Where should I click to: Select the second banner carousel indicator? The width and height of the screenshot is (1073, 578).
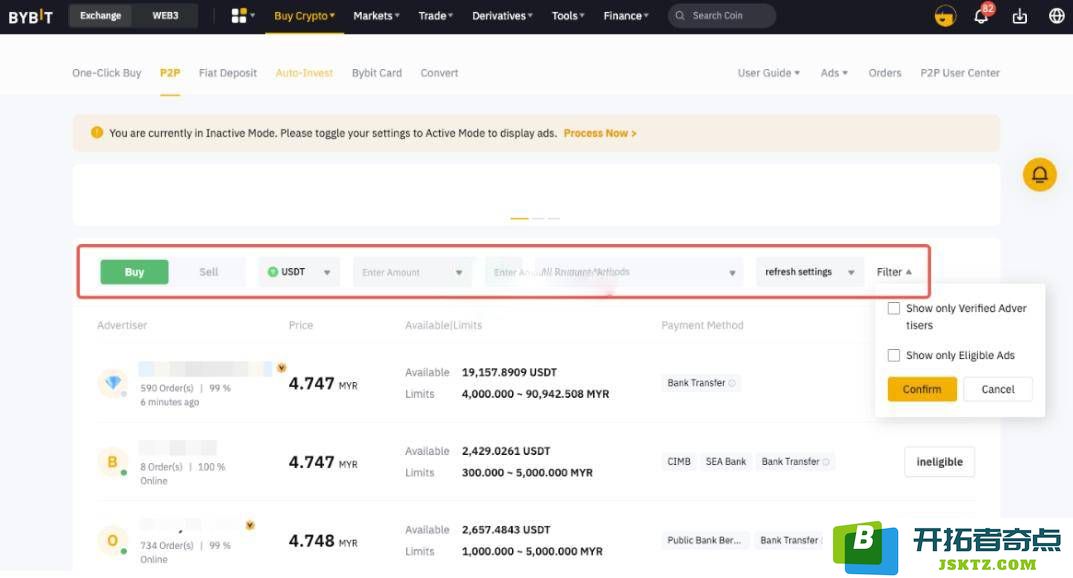[x=538, y=218]
